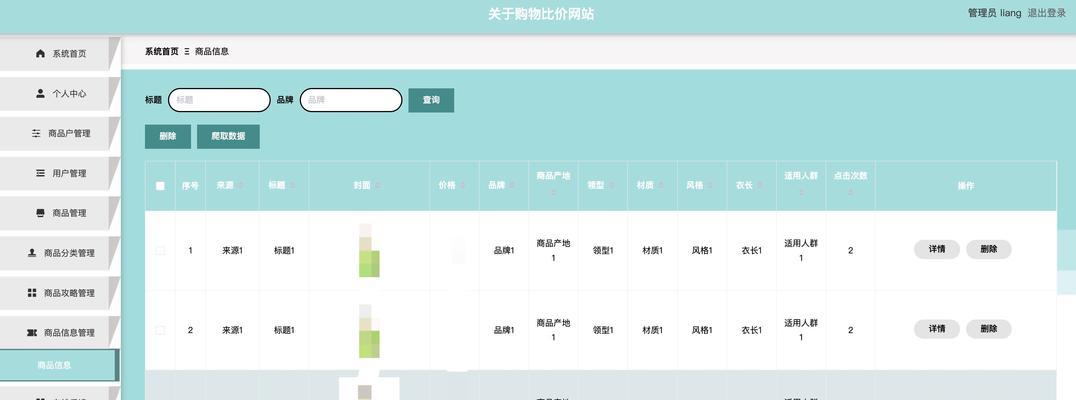1076x400 pixels.
Task: Click the 品牌1 cell in row 1
Action: [x=504, y=251]
